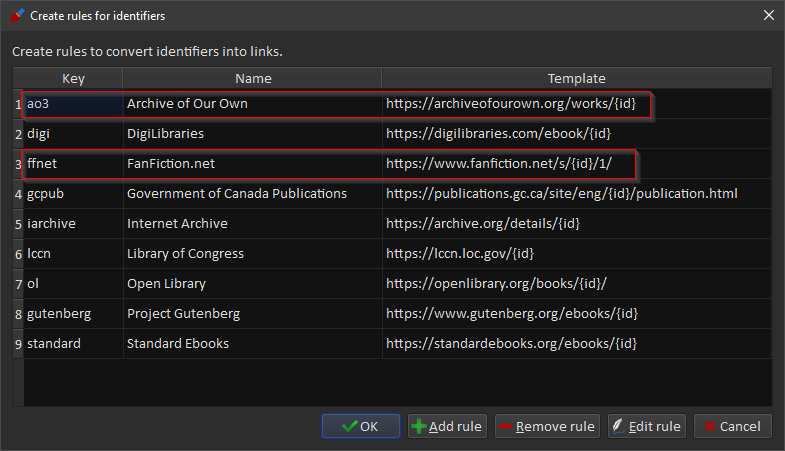
Task: Select the Project Gutenberg template cell
Action: (511, 314)
